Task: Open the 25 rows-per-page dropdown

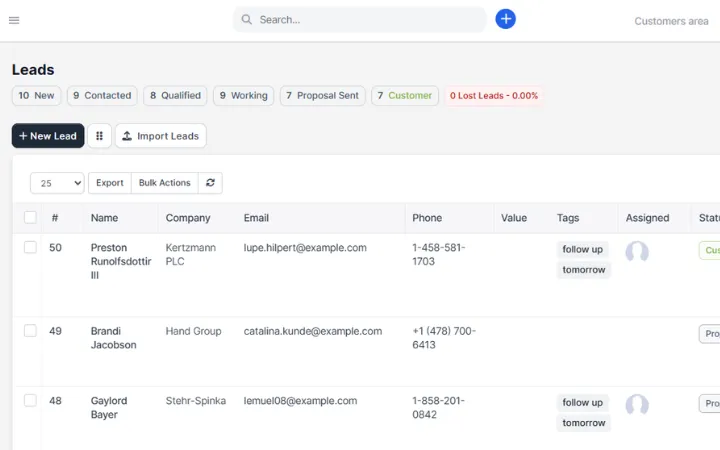Action: 57,183
